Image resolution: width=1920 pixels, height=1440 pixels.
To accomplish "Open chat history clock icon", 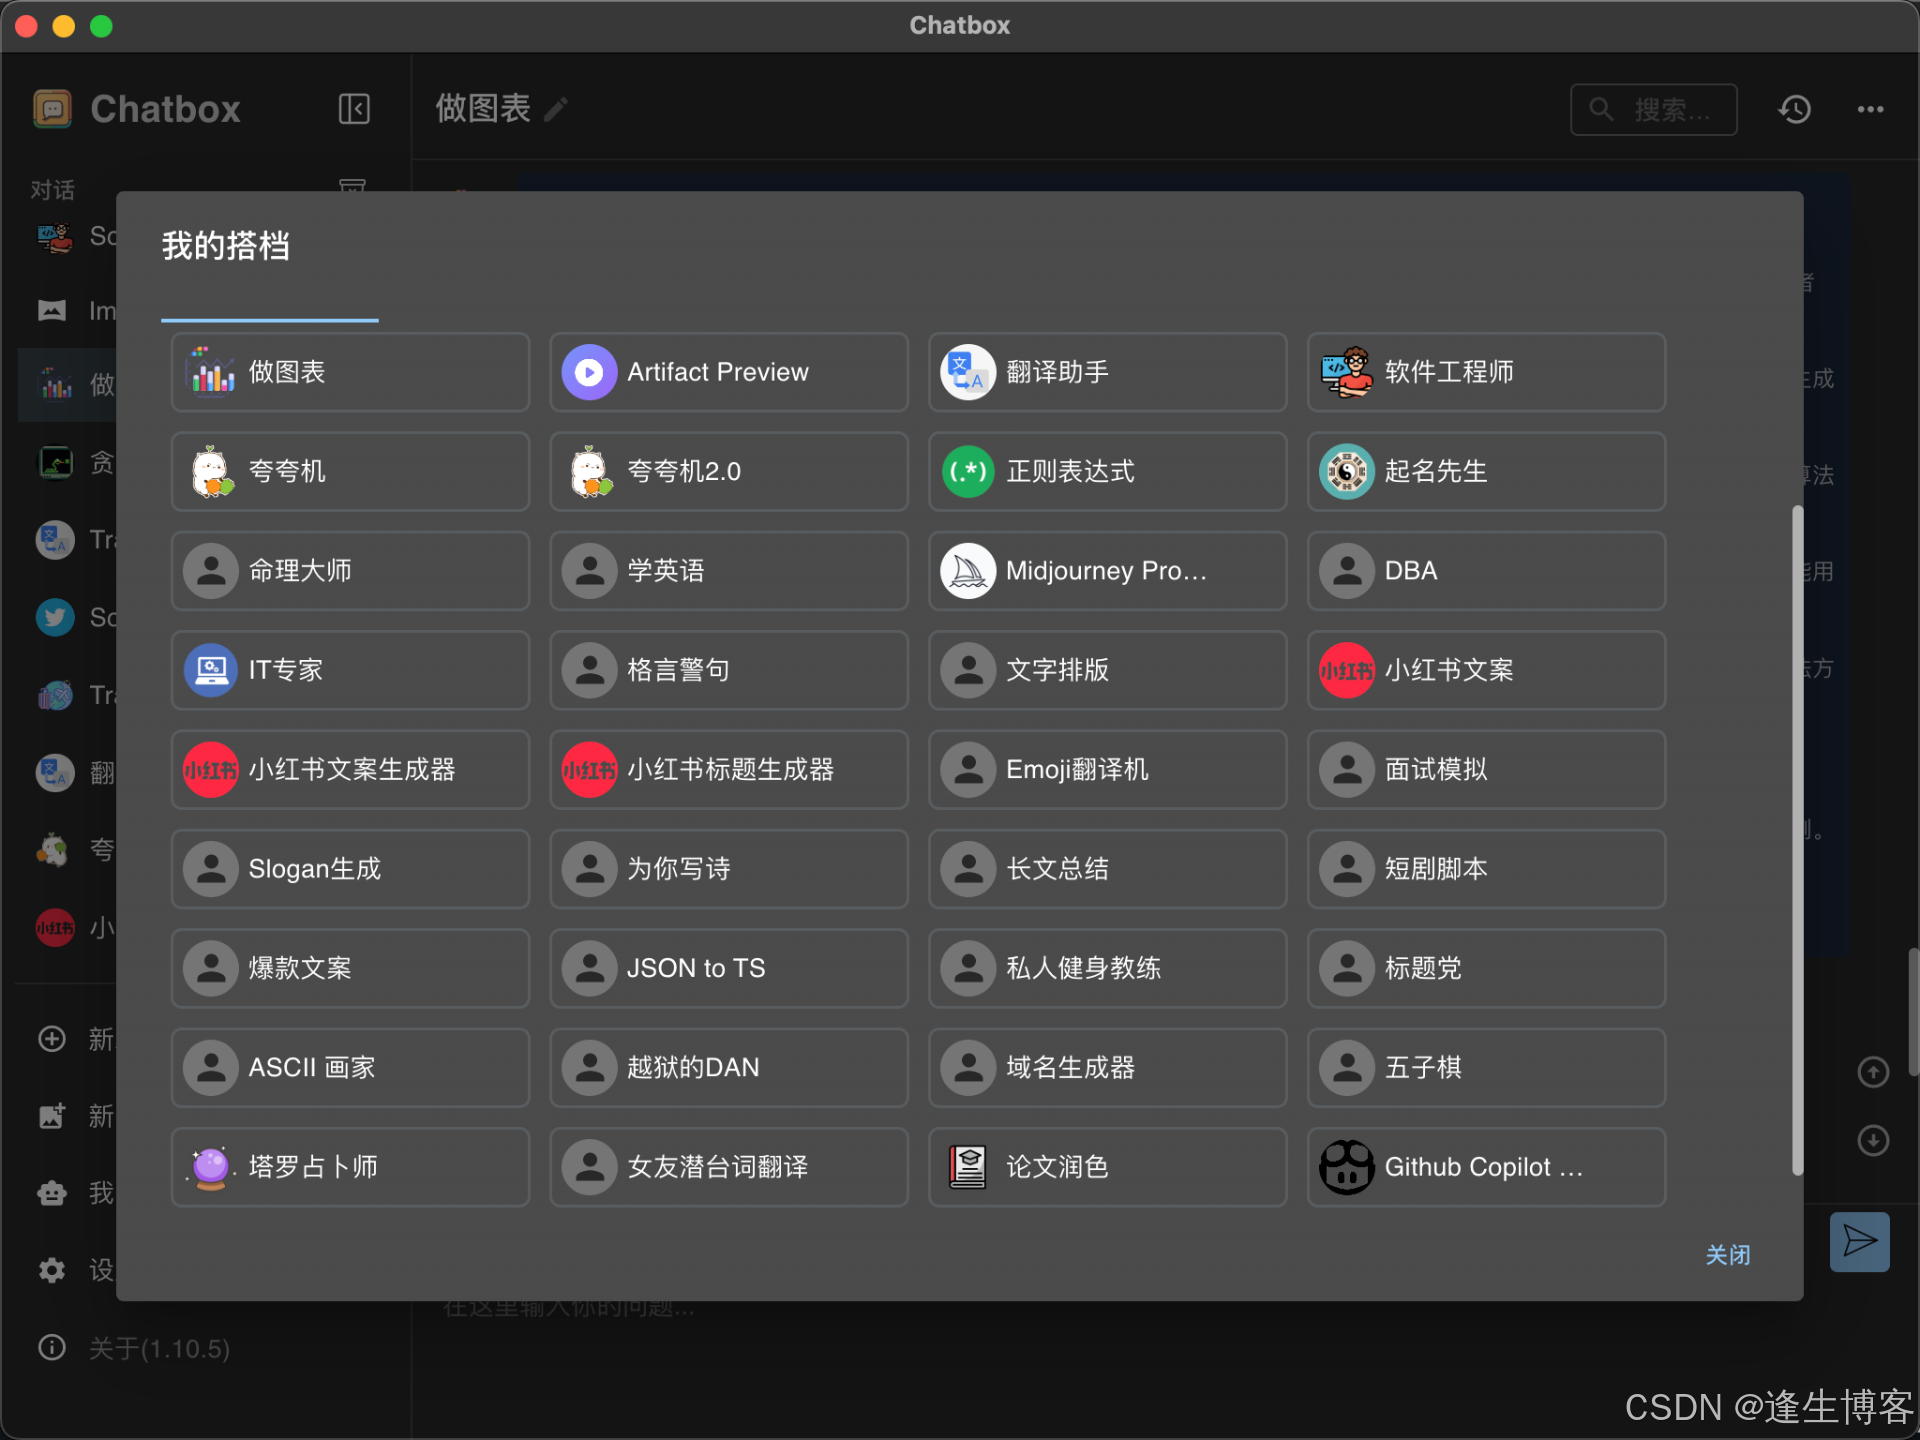I will tap(1795, 109).
